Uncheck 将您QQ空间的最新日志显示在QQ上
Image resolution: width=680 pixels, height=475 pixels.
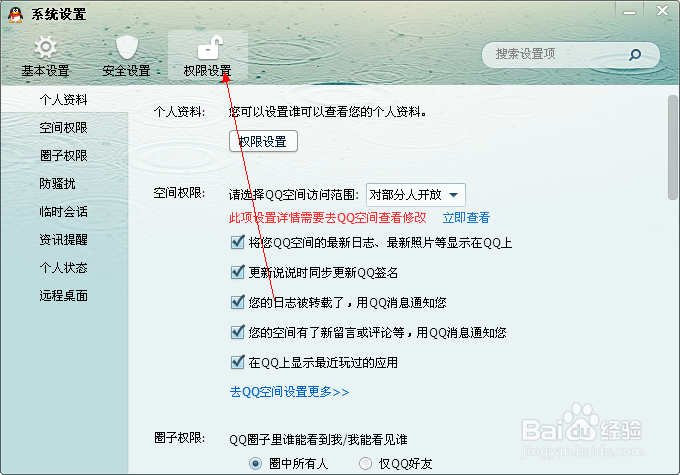click(238, 242)
